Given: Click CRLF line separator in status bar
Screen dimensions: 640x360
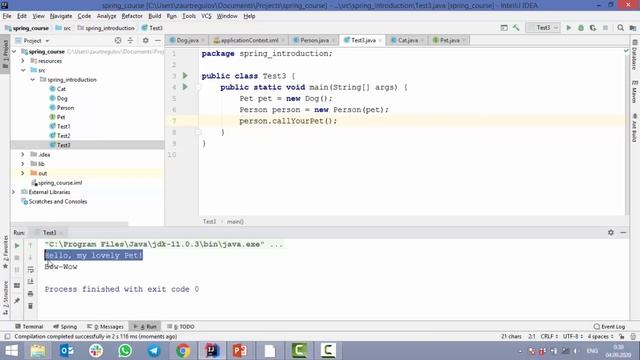Looking at the screenshot, I should (549, 336).
